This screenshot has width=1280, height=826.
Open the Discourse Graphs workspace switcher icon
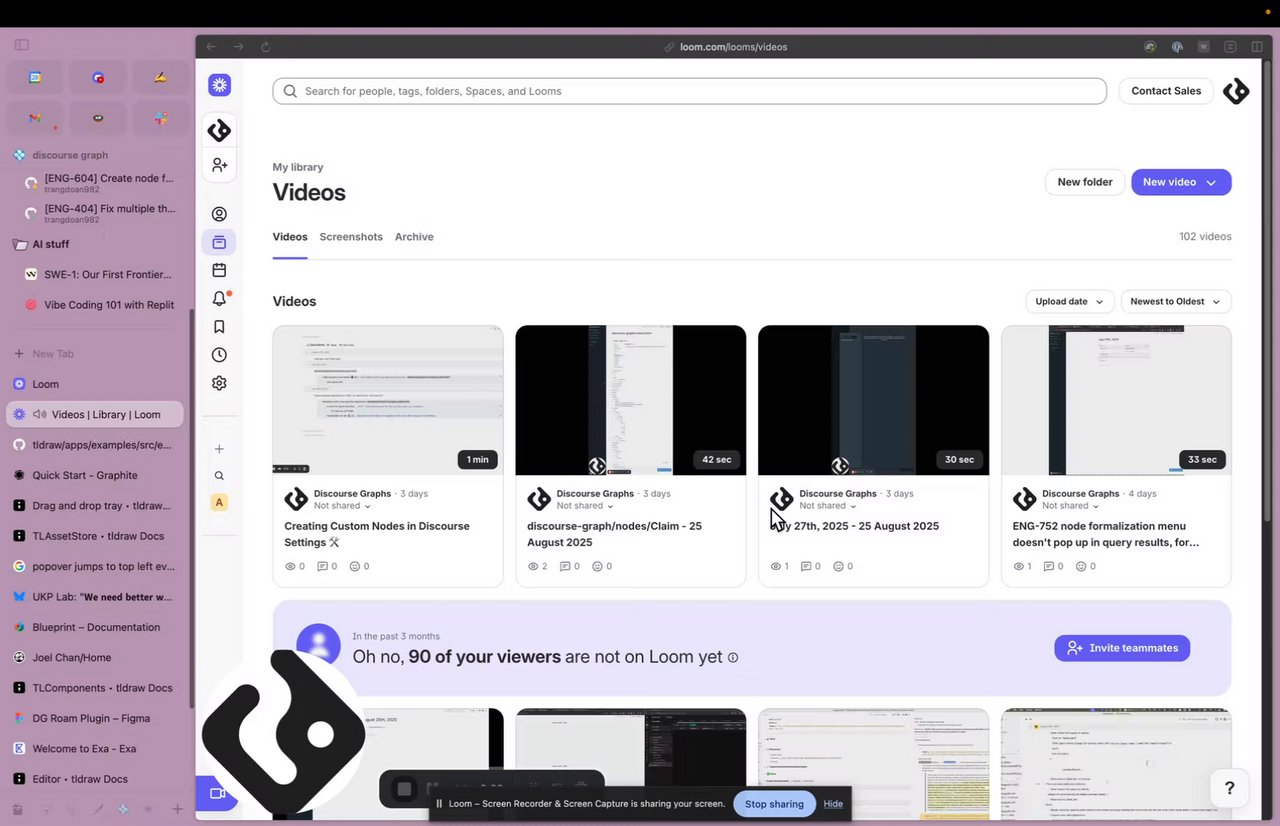pyautogui.click(x=219, y=130)
